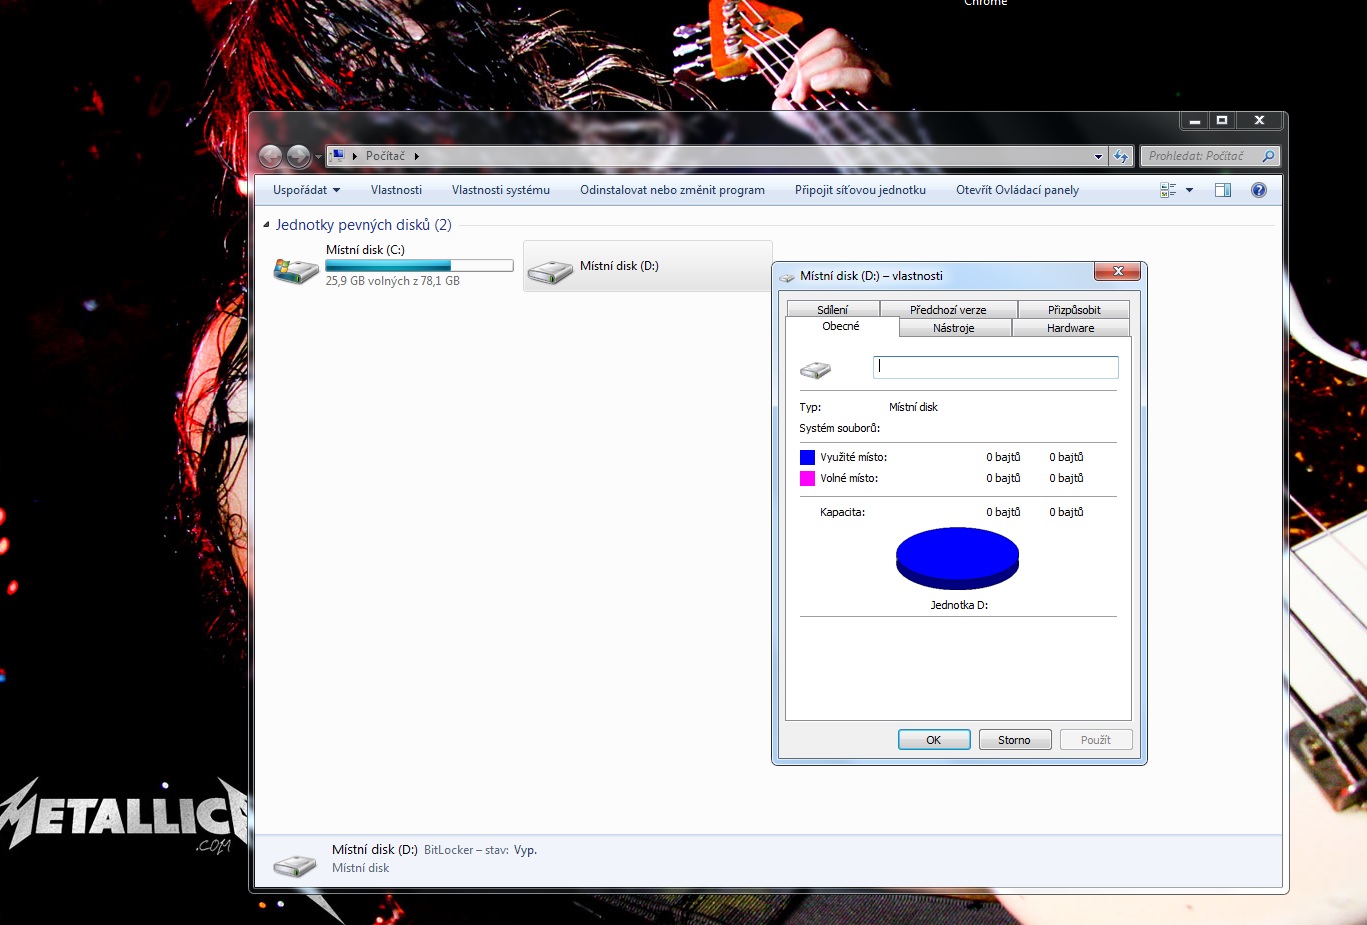Click the search magnifier icon in Prohledat box

[1268, 156]
